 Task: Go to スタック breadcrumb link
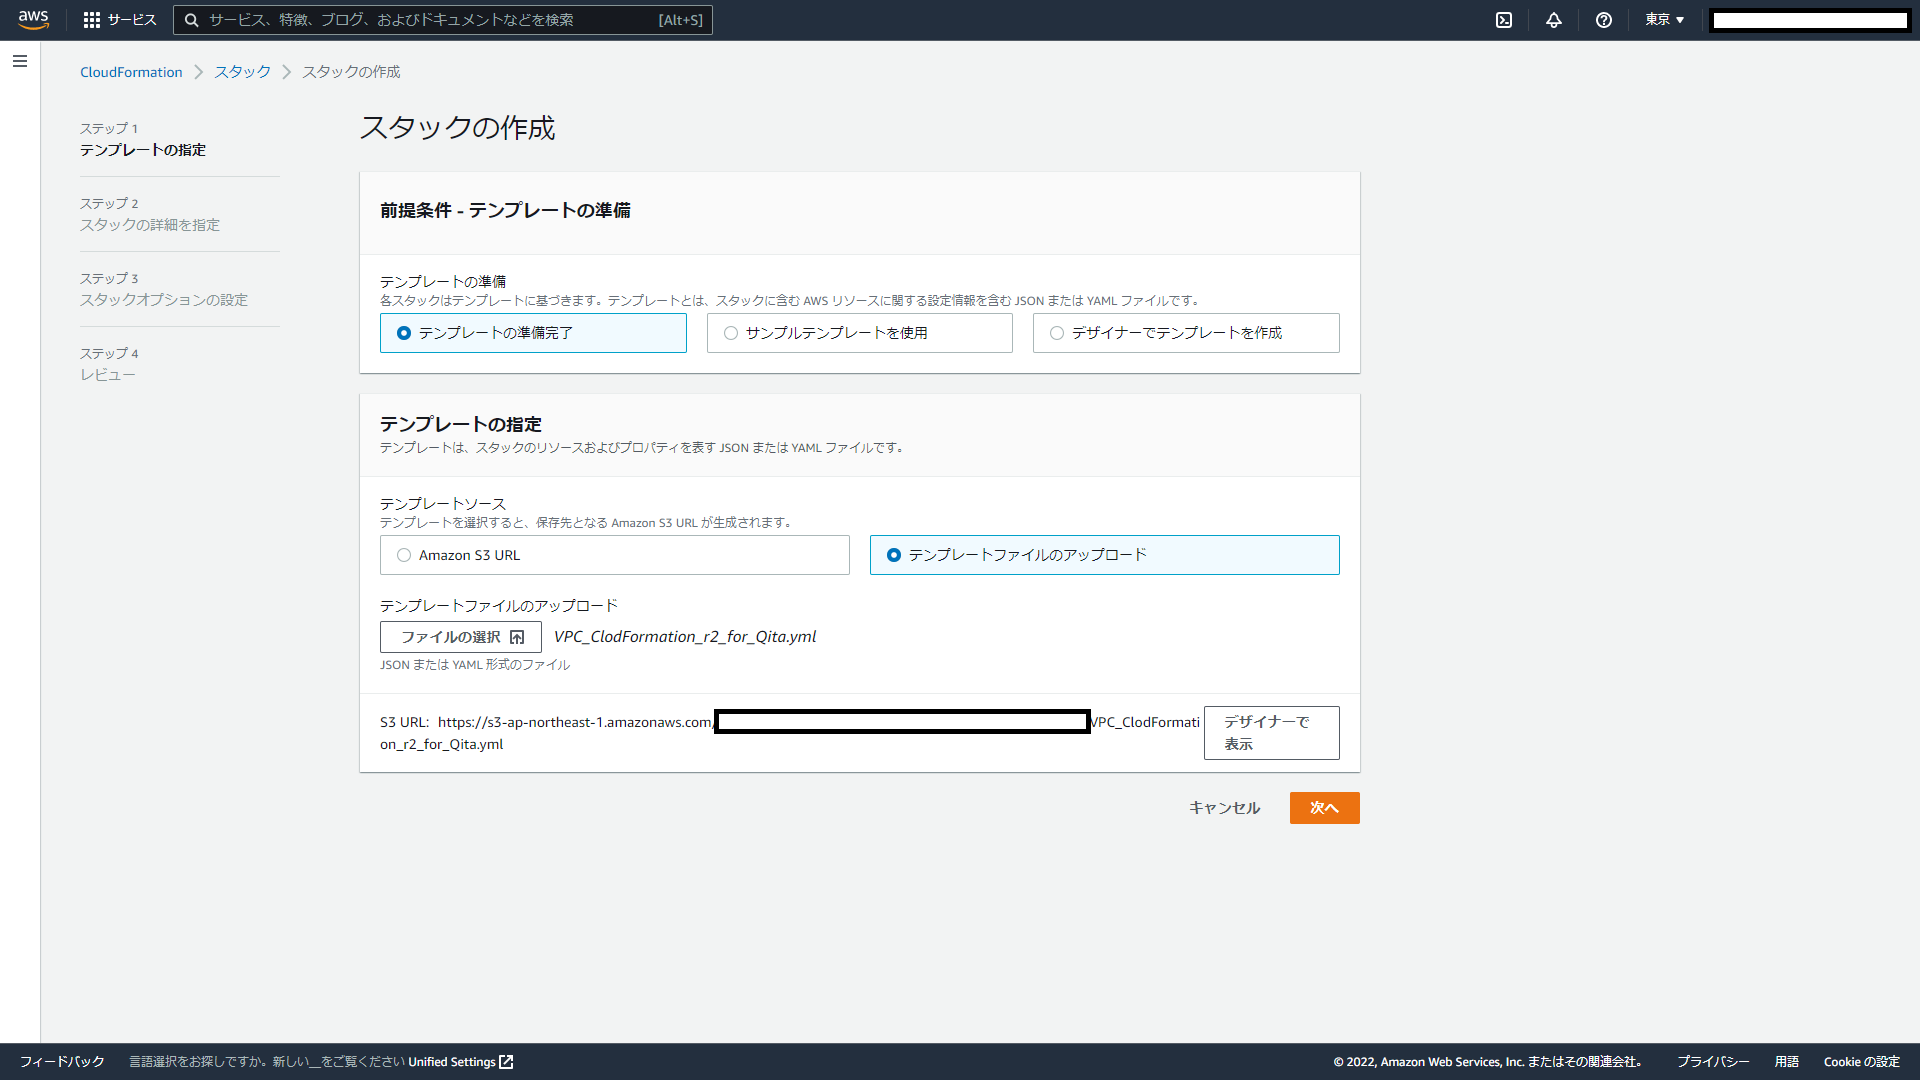tap(242, 72)
